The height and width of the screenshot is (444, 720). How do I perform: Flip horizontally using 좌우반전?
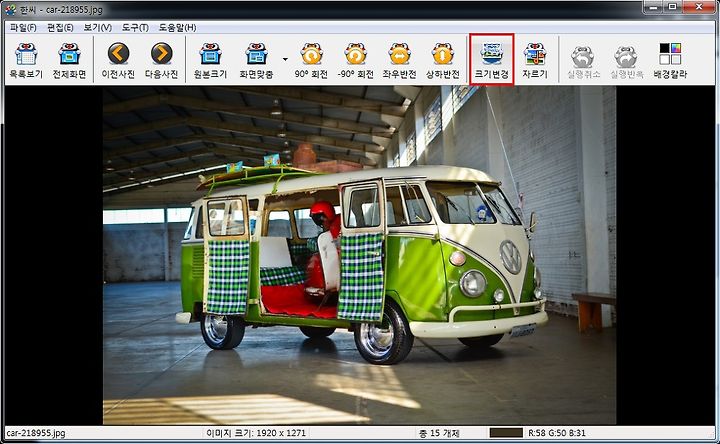tap(399, 60)
